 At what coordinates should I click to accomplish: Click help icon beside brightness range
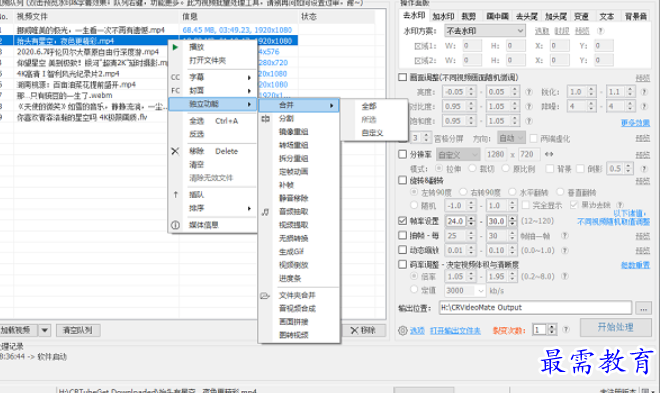click(528, 92)
